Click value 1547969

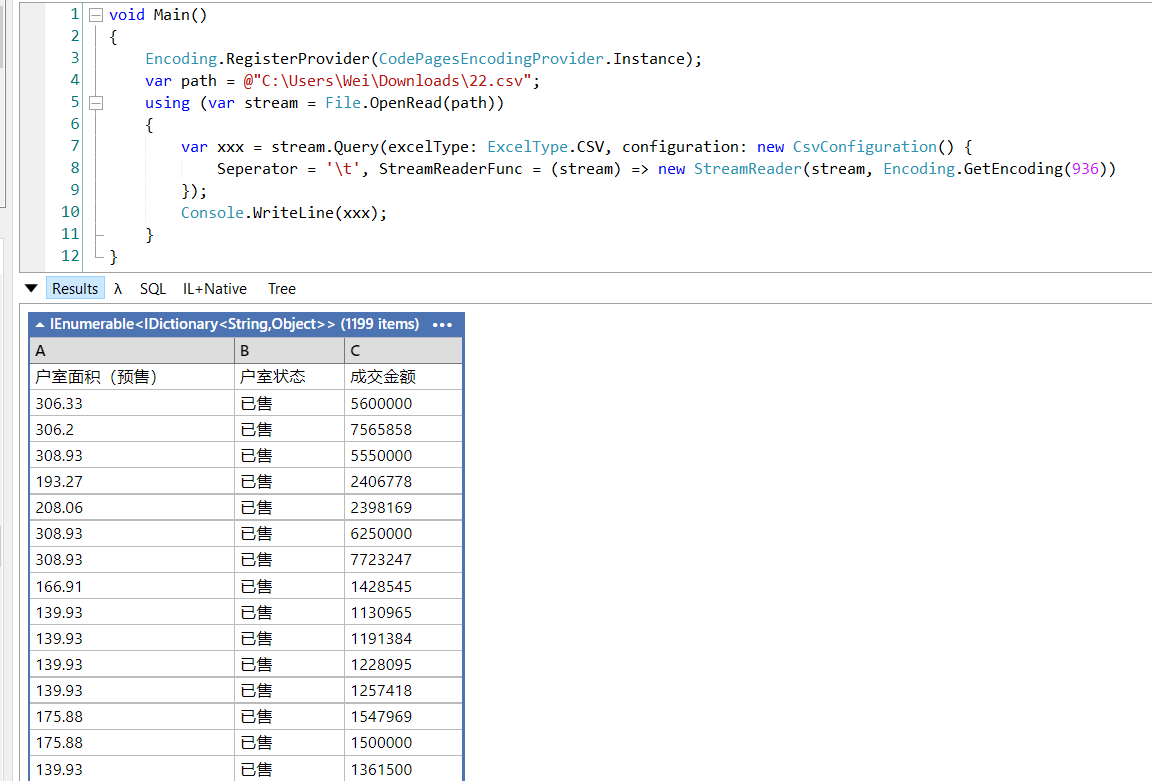(381, 716)
